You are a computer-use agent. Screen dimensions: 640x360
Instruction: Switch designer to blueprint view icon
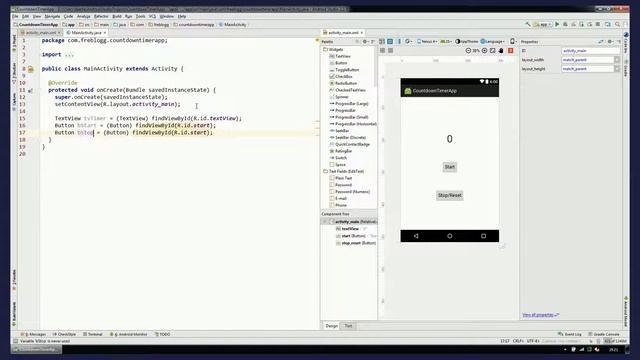click(390, 42)
